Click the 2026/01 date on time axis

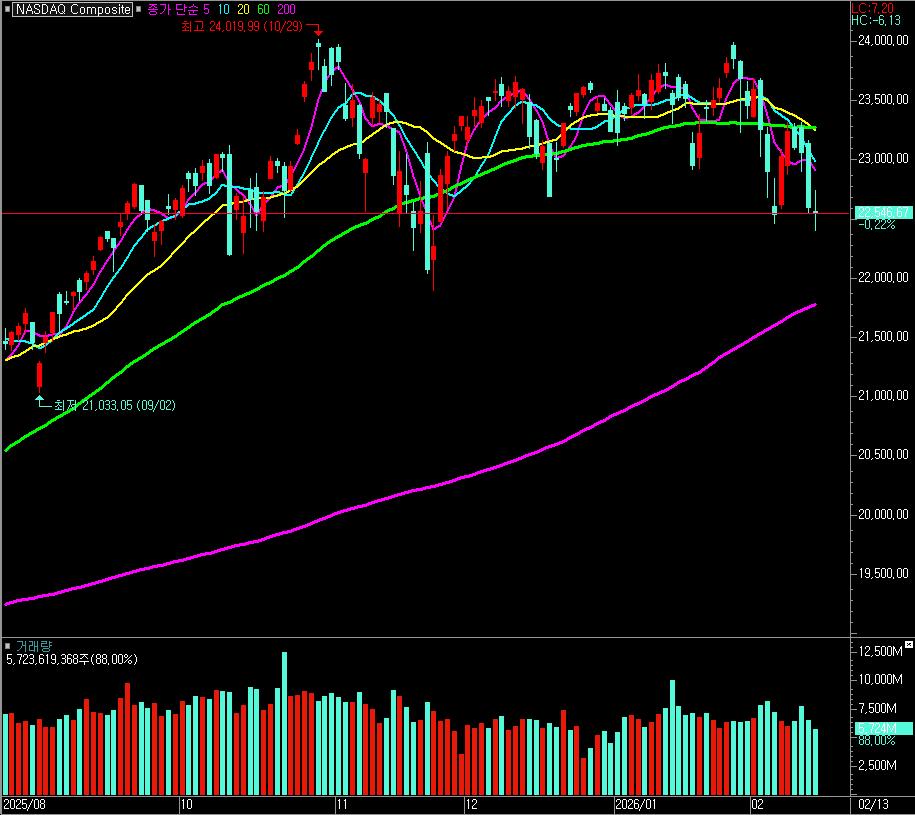pos(635,804)
